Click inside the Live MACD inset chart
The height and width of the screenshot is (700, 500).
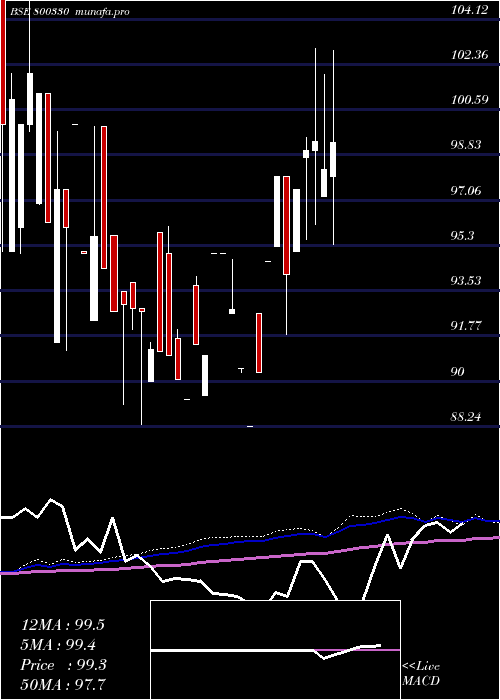(x=275, y=650)
